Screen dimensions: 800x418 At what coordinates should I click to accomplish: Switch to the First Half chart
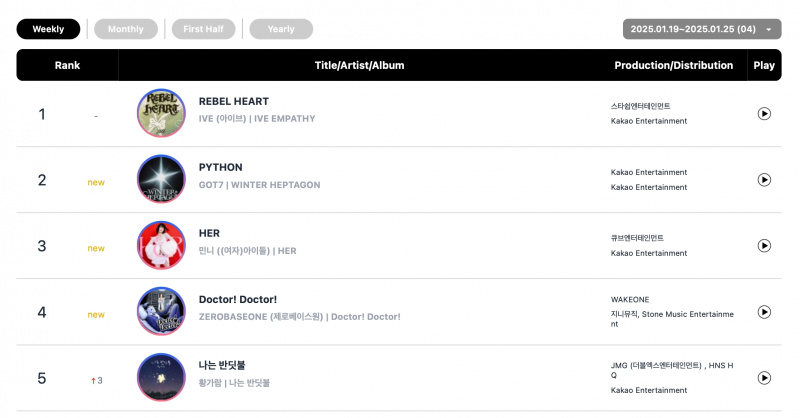[204, 29]
